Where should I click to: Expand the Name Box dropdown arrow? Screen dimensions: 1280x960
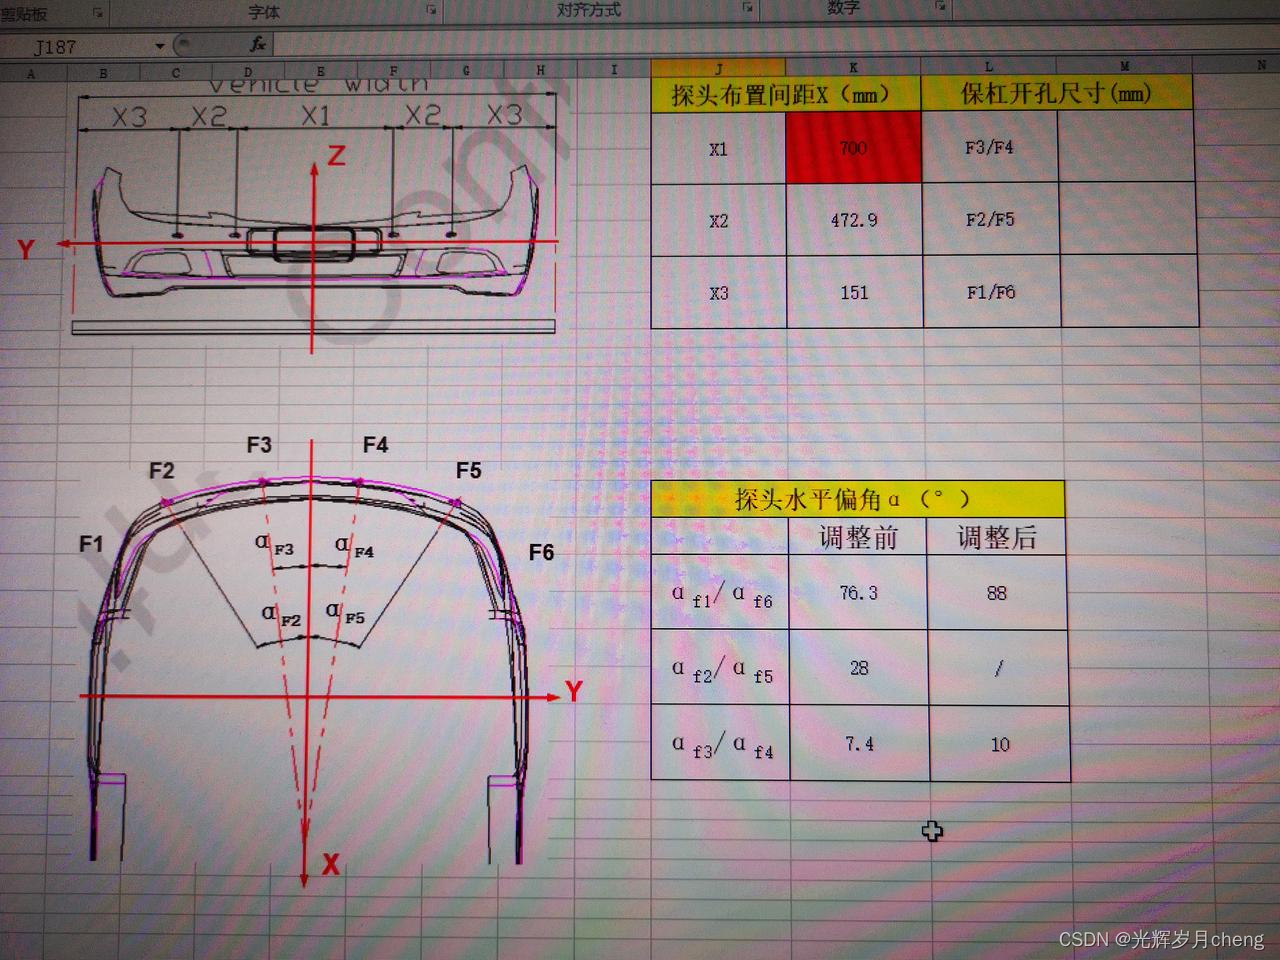[x=159, y=46]
